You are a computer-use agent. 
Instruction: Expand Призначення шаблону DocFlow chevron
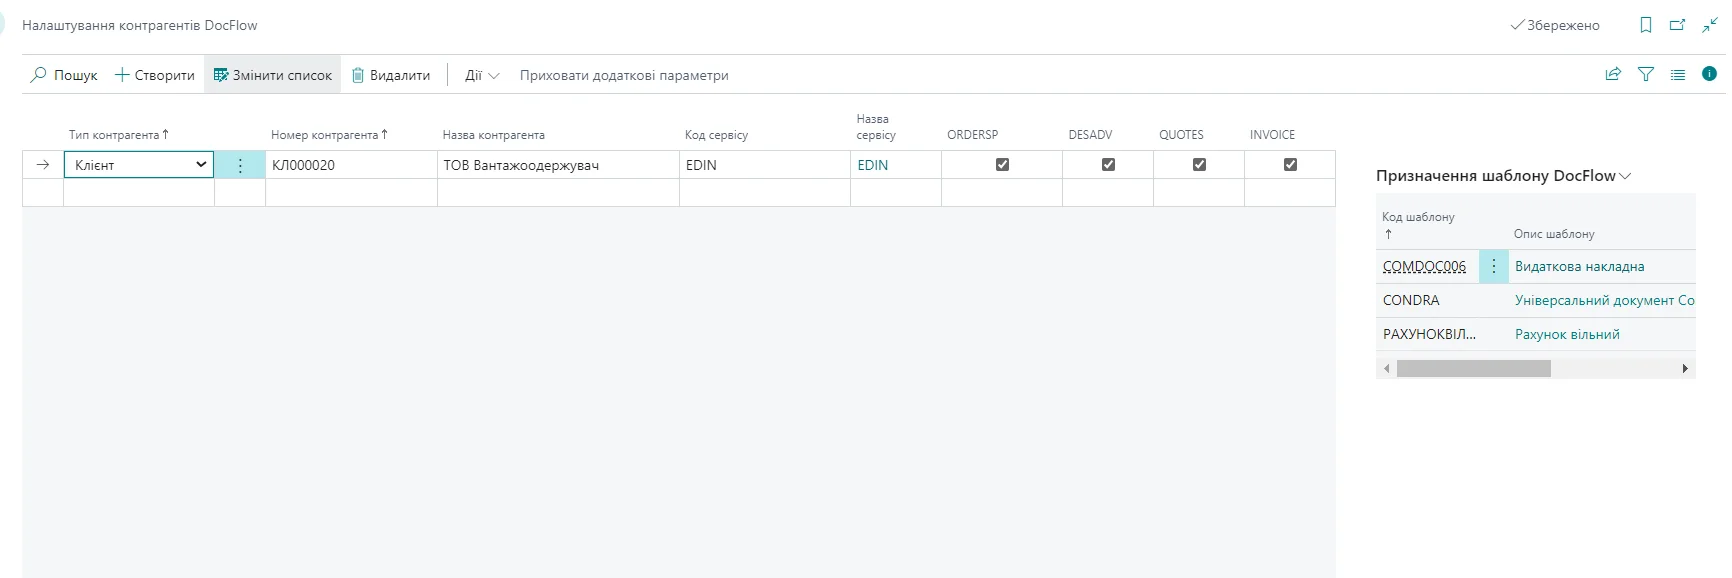pos(1625,176)
